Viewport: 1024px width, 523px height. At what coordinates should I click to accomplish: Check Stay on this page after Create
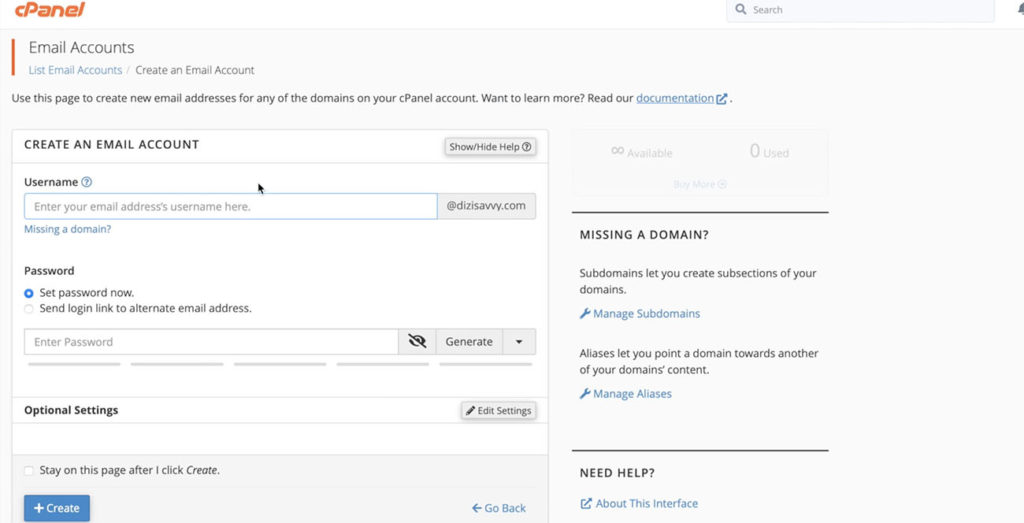pos(29,471)
